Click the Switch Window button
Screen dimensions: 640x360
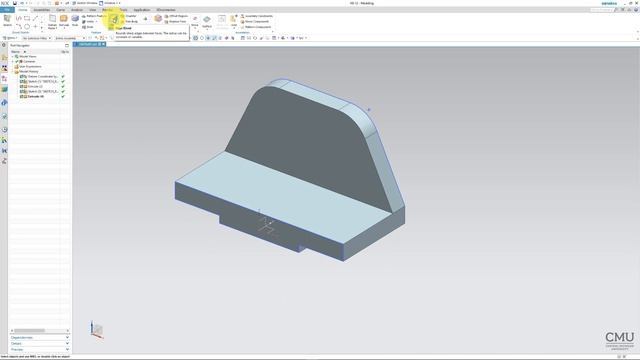[85, 3]
